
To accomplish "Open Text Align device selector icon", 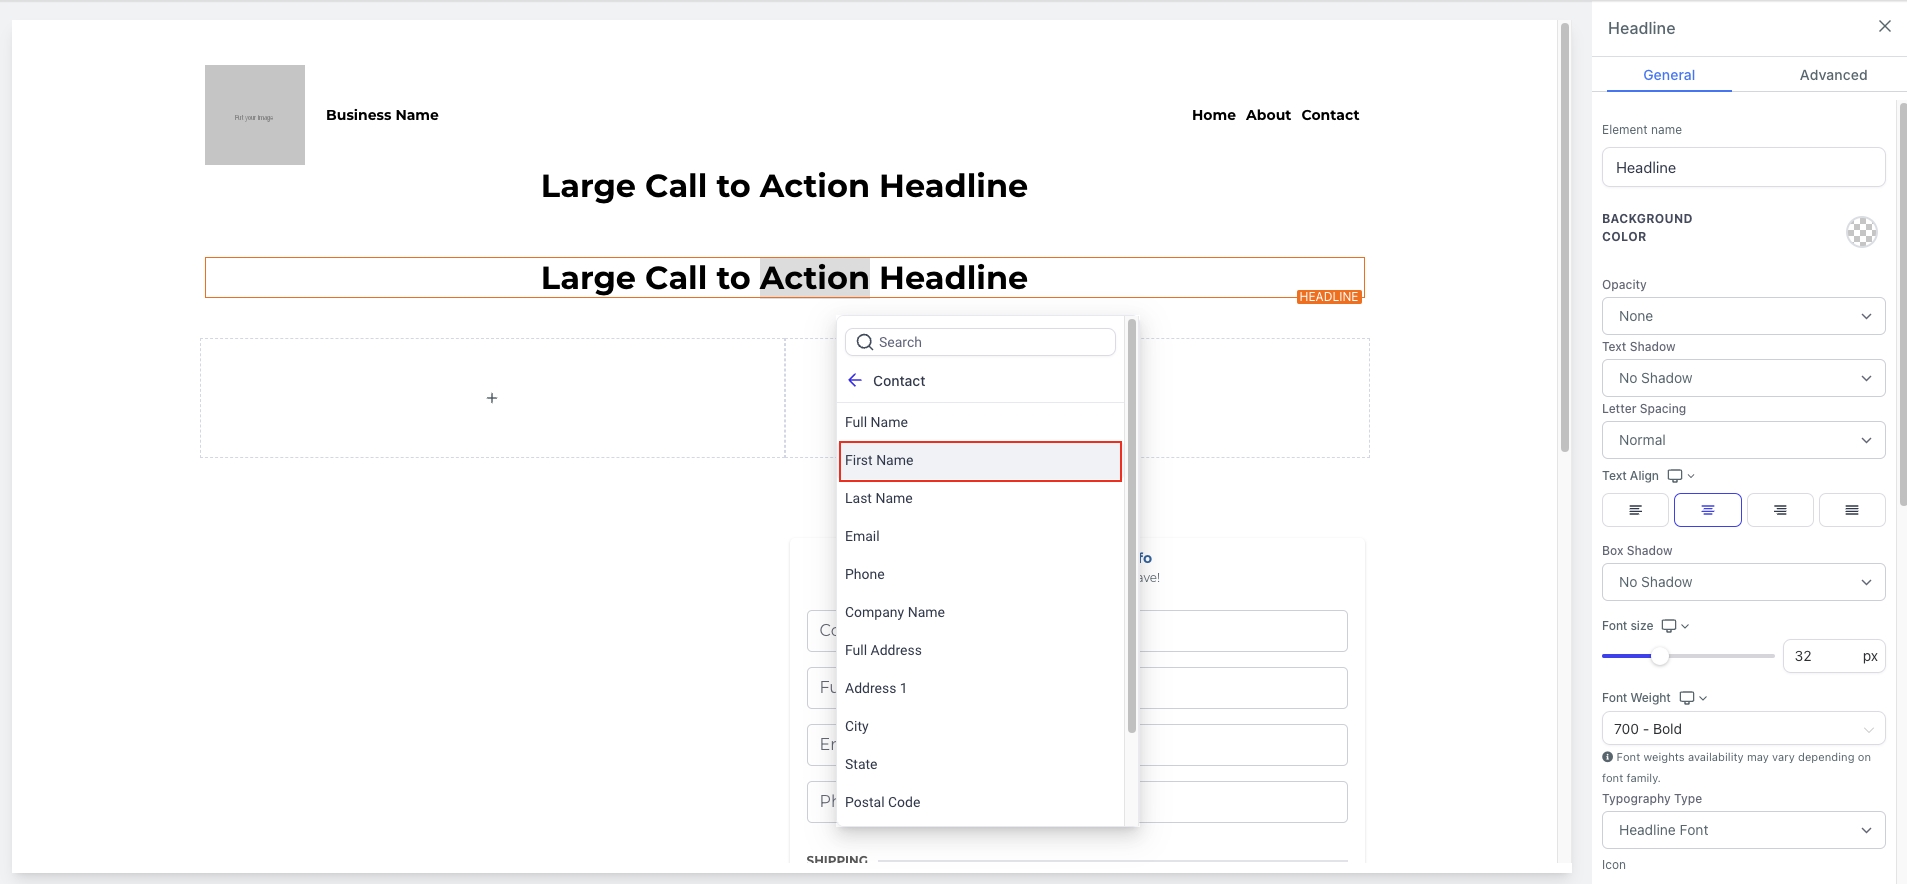I will click(x=1680, y=476).
